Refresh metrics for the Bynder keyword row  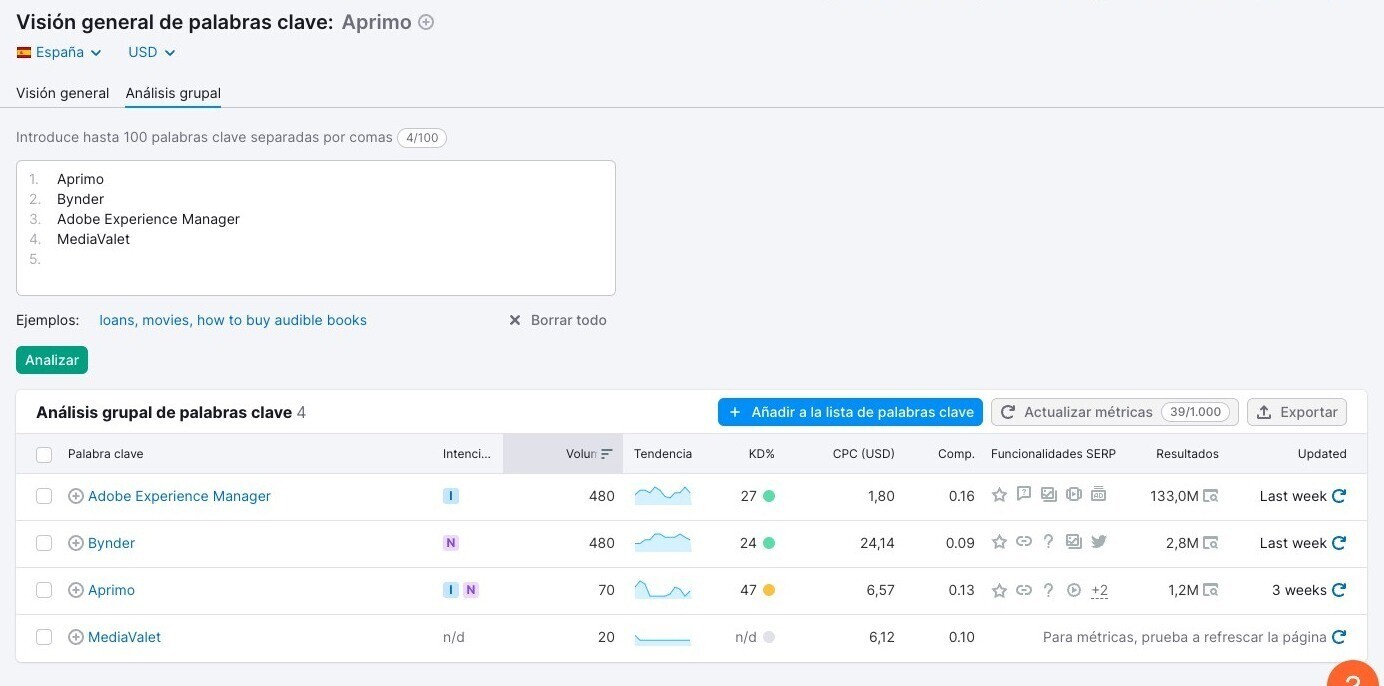pyautogui.click(x=1340, y=542)
